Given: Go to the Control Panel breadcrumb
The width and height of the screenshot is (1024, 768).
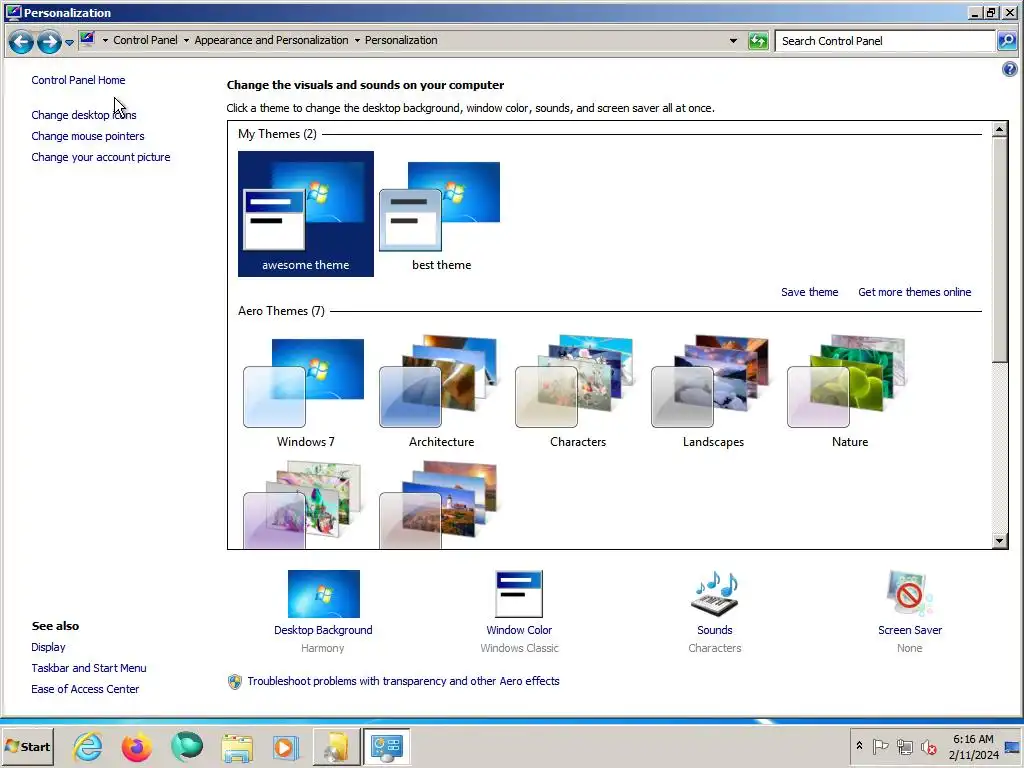Looking at the screenshot, I should [145, 40].
